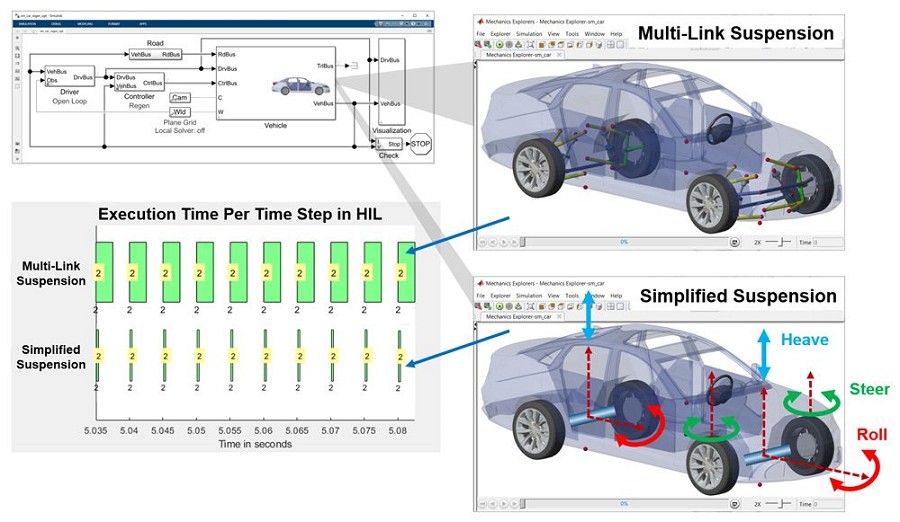Click the Road block in the Simulink model
The image size is (900, 522).
click(156, 54)
